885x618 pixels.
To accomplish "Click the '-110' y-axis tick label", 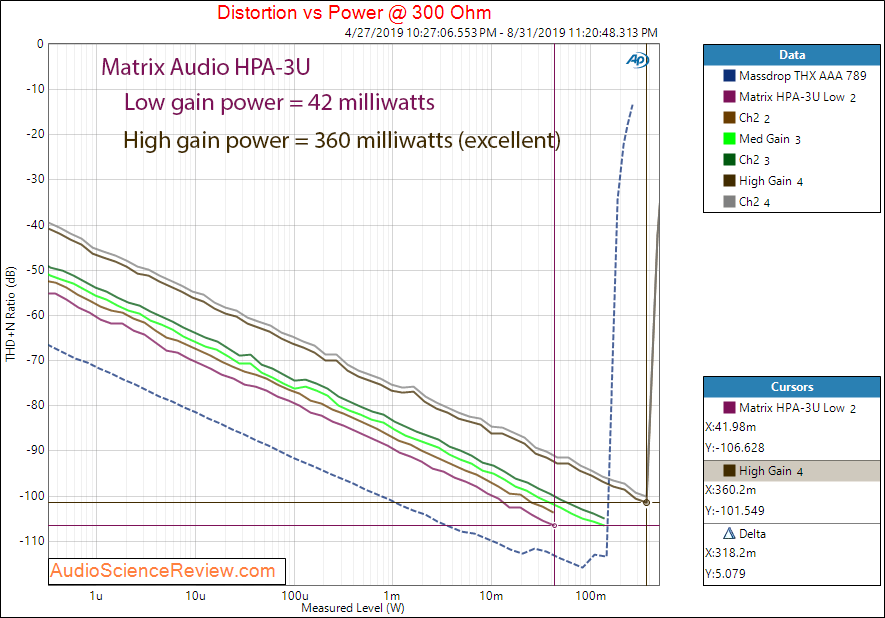I will (x=32, y=541).
